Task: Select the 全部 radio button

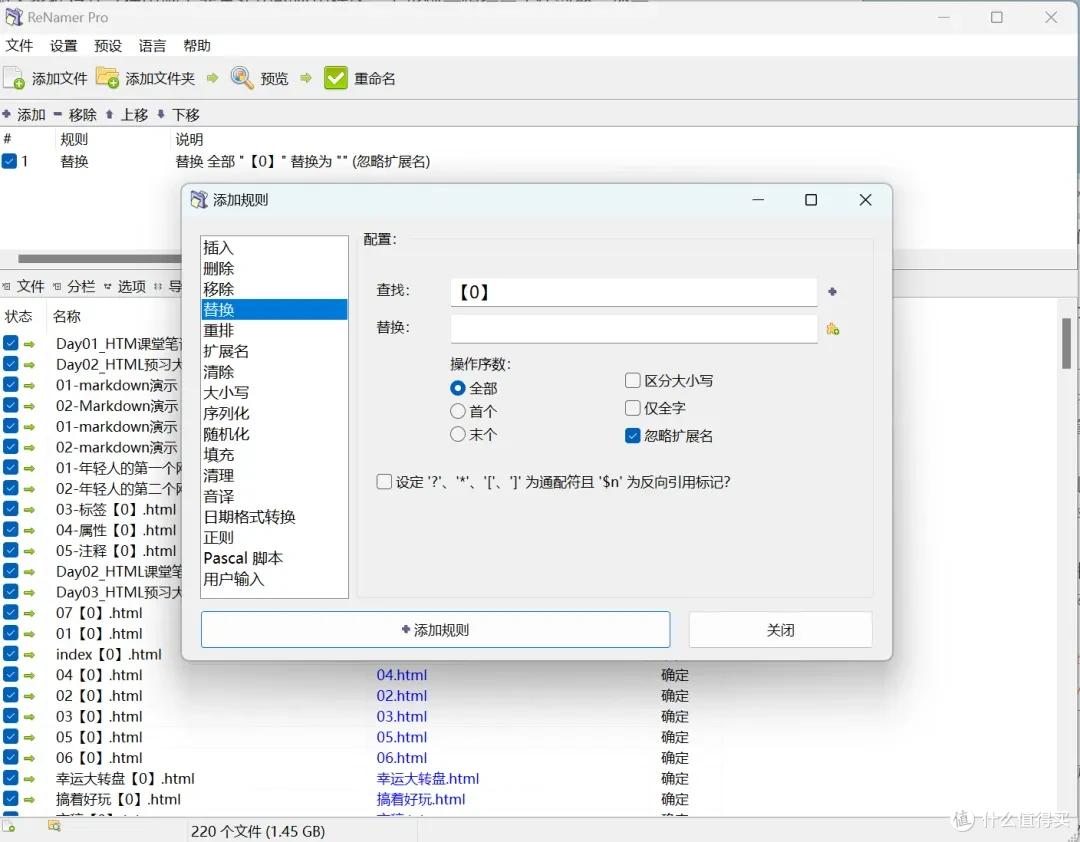Action: [457, 388]
